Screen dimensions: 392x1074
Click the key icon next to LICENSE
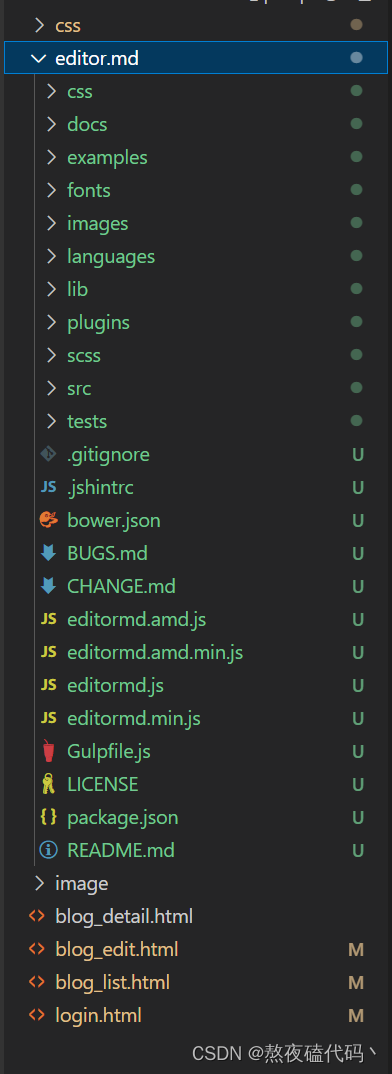[48, 784]
